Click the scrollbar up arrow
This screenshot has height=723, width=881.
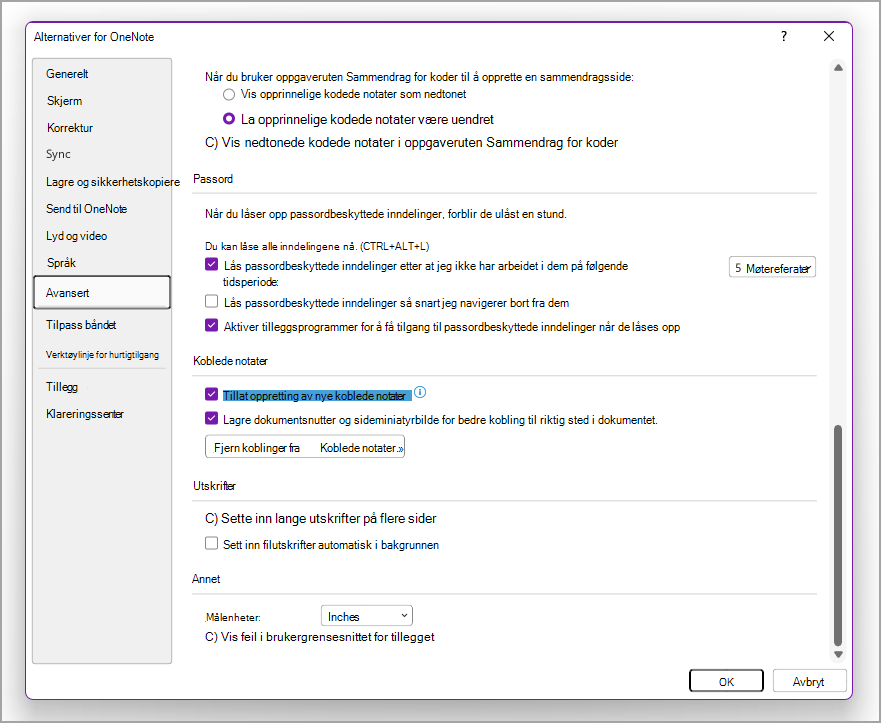coord(838,67)
